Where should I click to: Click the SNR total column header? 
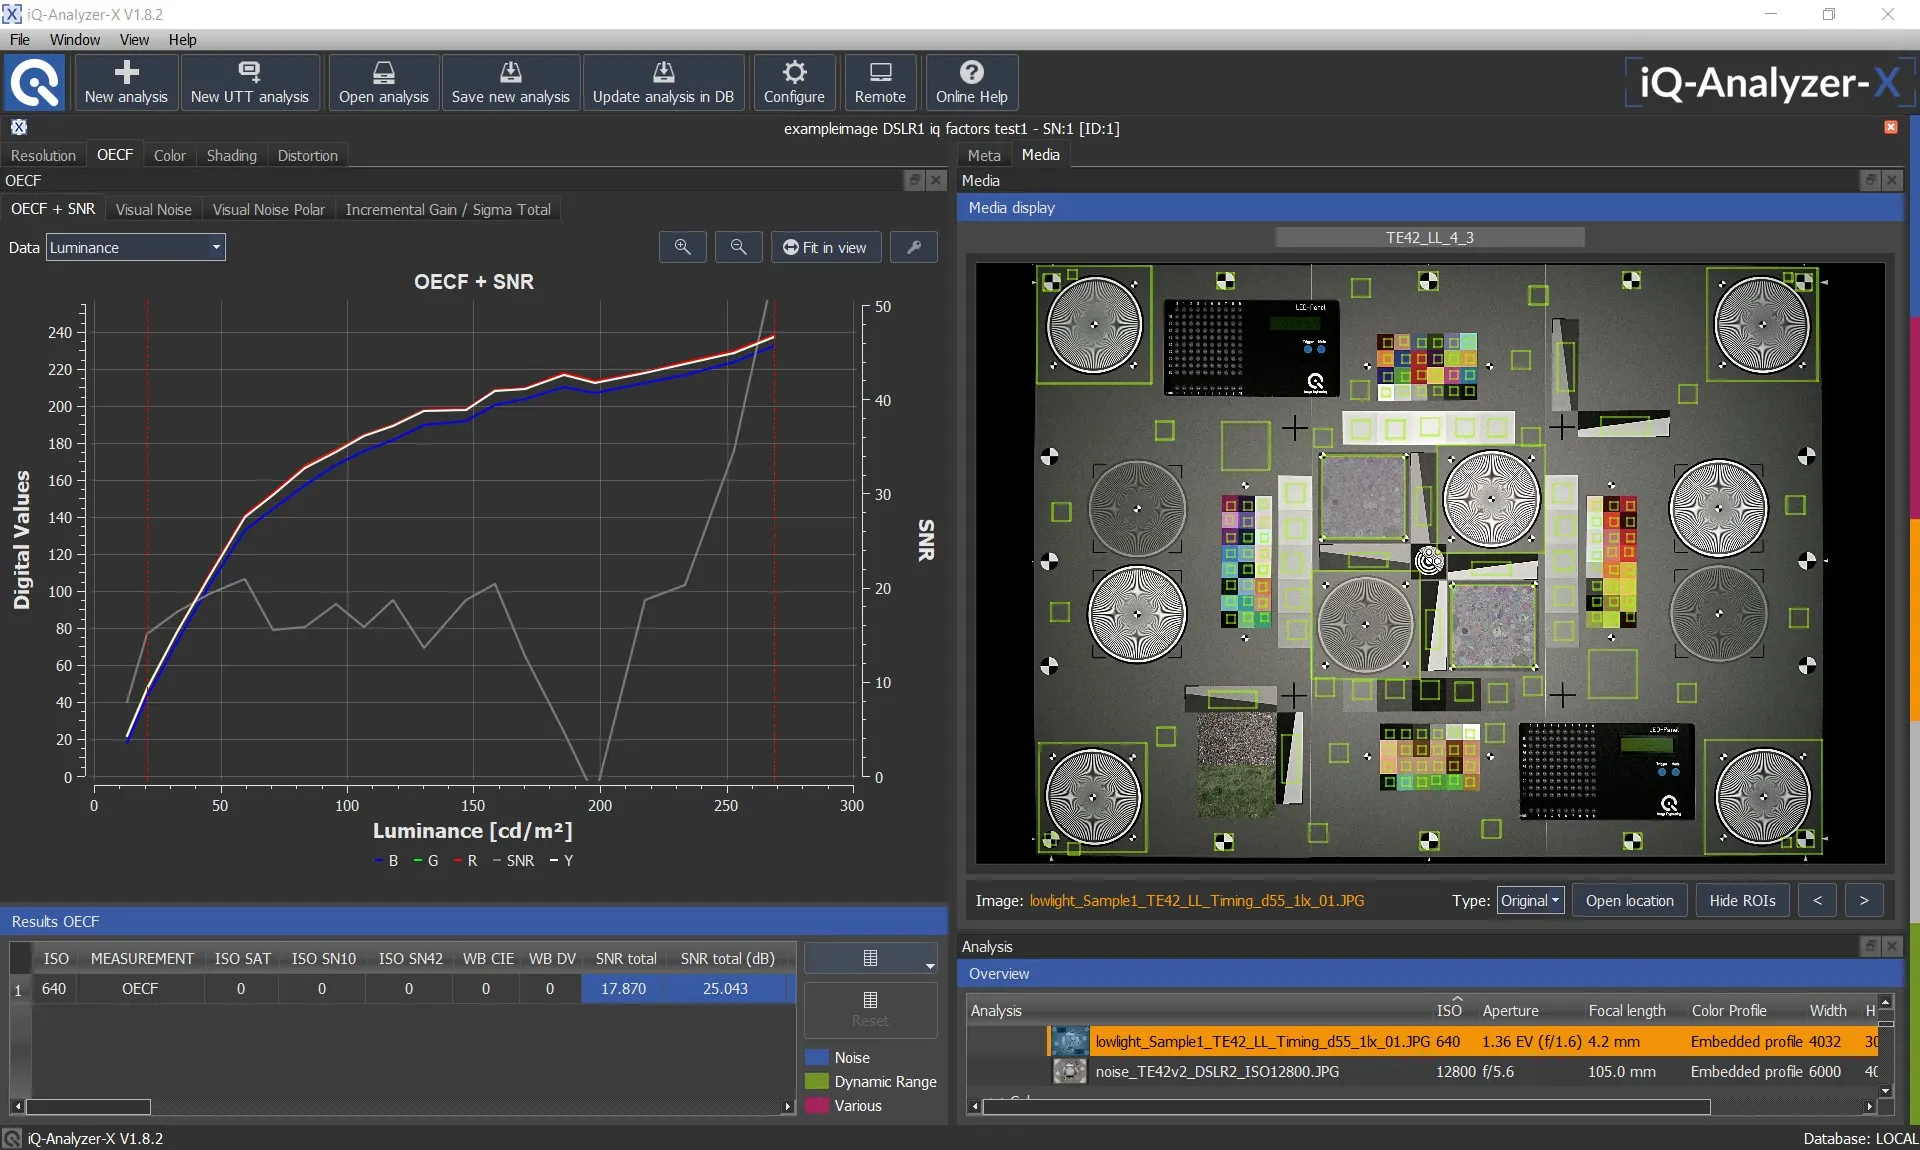(x=626, y=958)
